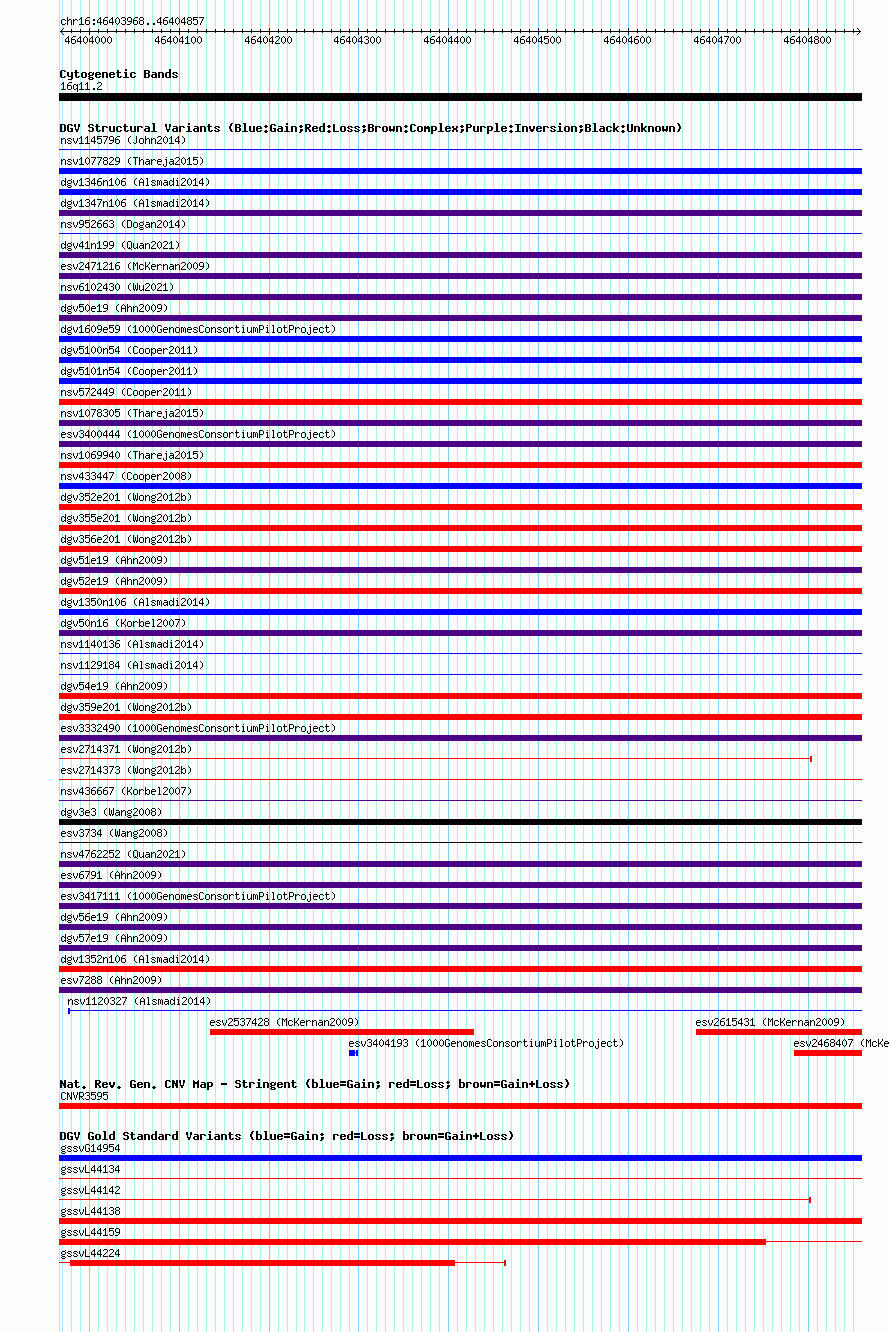Open dgv1609e59 1000GenomesConsortiumPilotProject variant
The image size is (890, 1332).
[198, 329]
